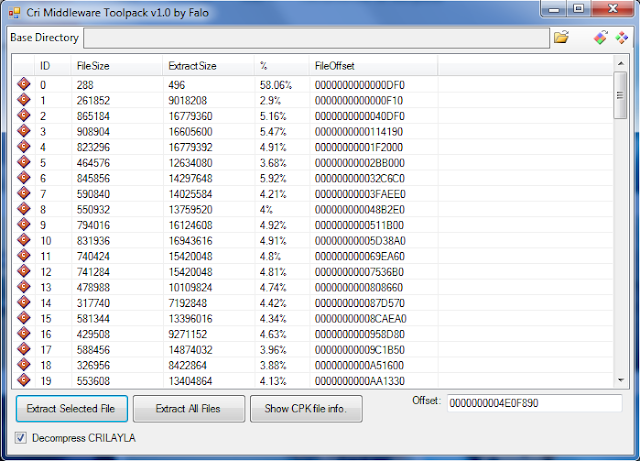Select file icon for row ID 18
This screenshot has width=640, height=461.
tap(24, 364)
